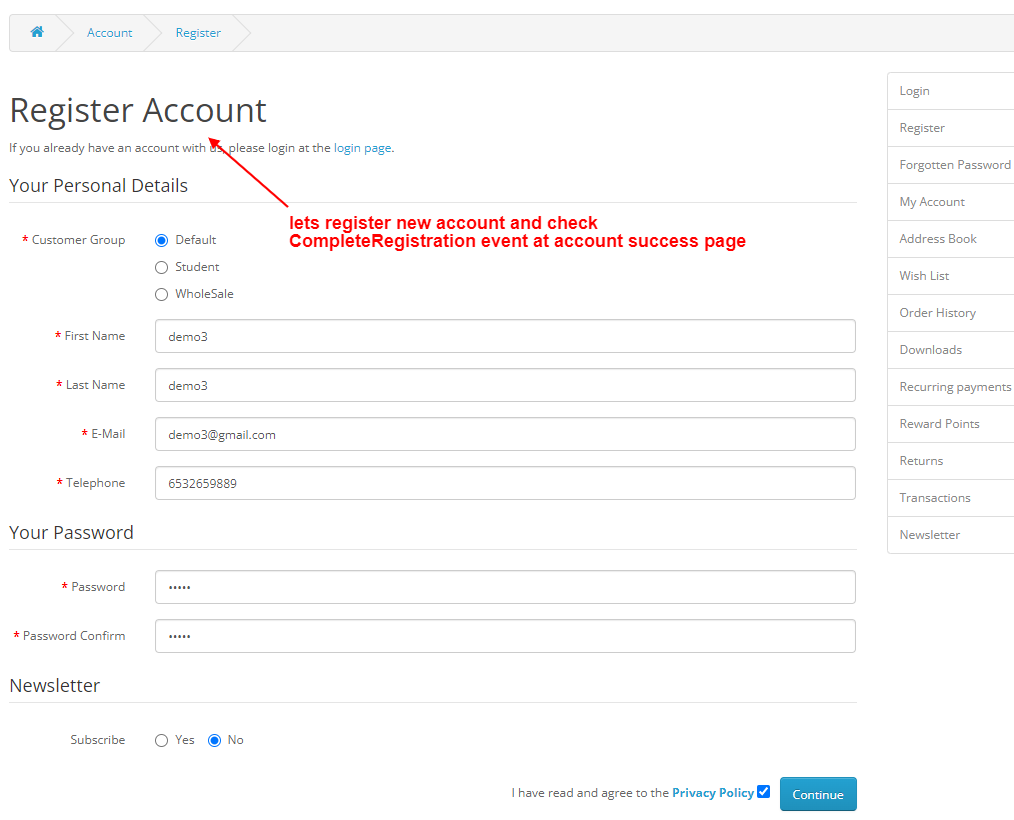Click into the E-Mail field

pyautogui.click(x=505, y=435)
